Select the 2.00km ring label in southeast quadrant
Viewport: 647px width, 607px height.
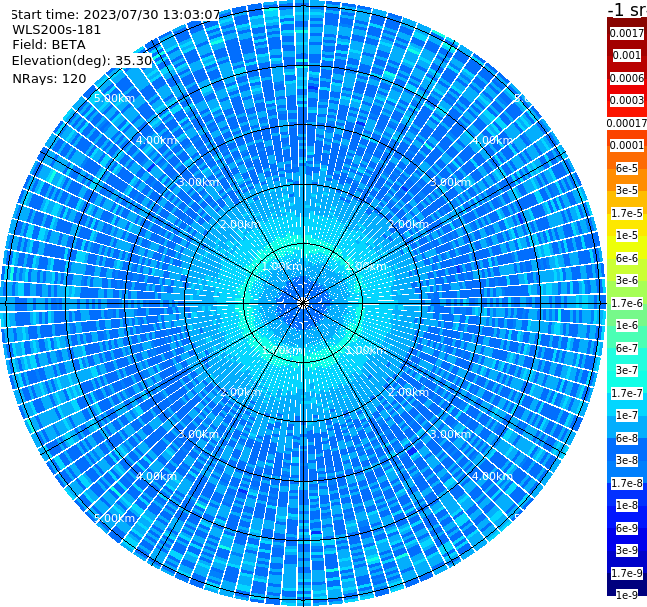(x=409, y=392)
